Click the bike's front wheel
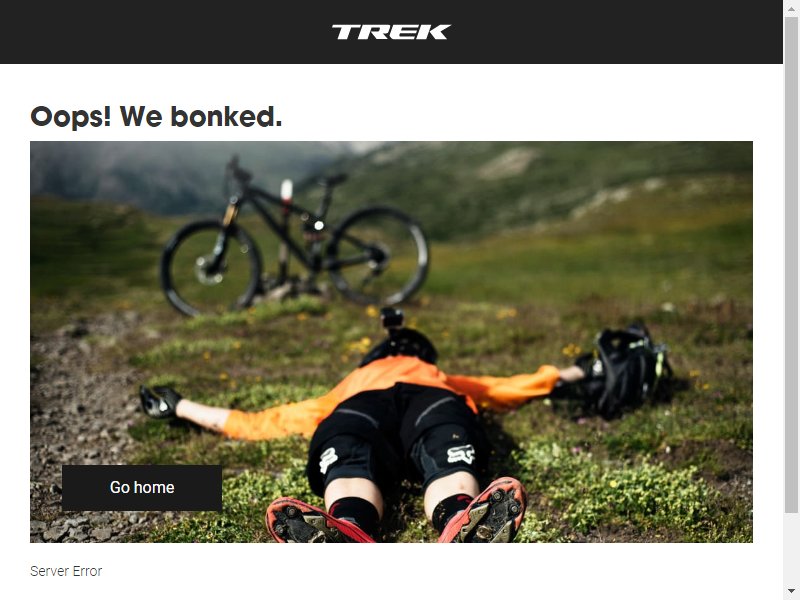Viewport: 800px width, 600px height. click(x=211, y=268)
